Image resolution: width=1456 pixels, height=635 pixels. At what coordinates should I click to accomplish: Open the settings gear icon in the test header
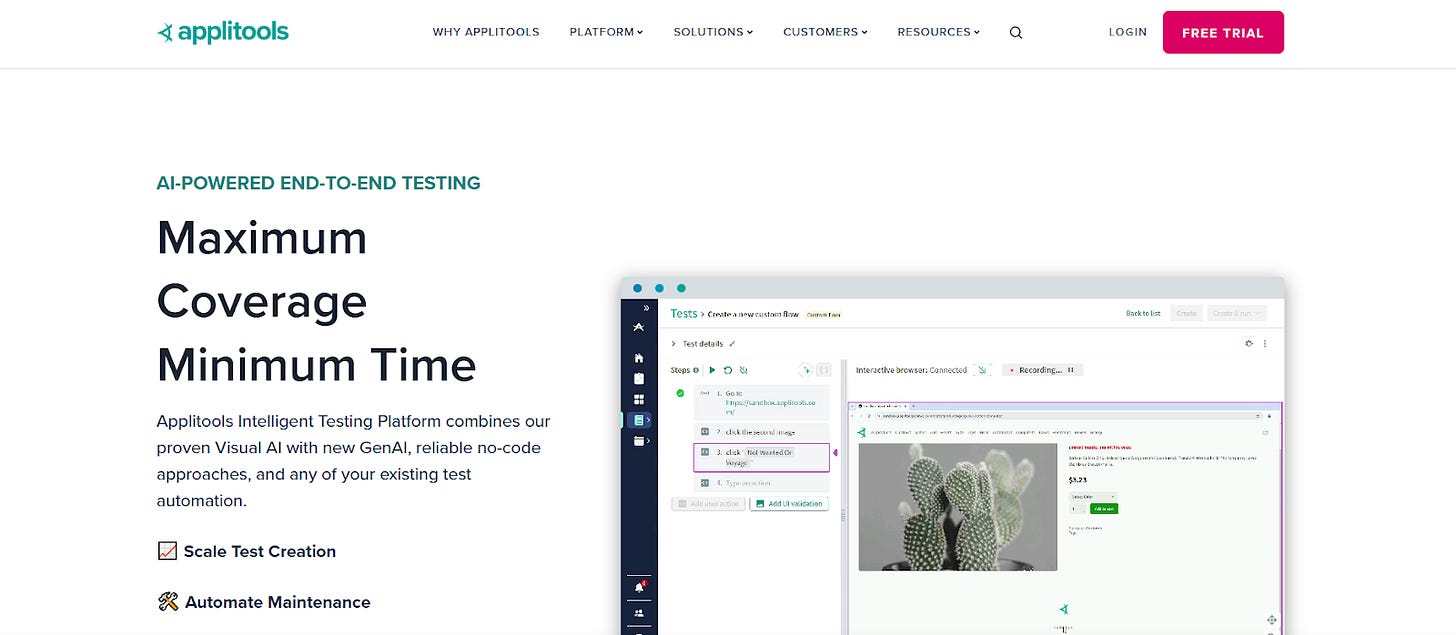click(1249, 343)
